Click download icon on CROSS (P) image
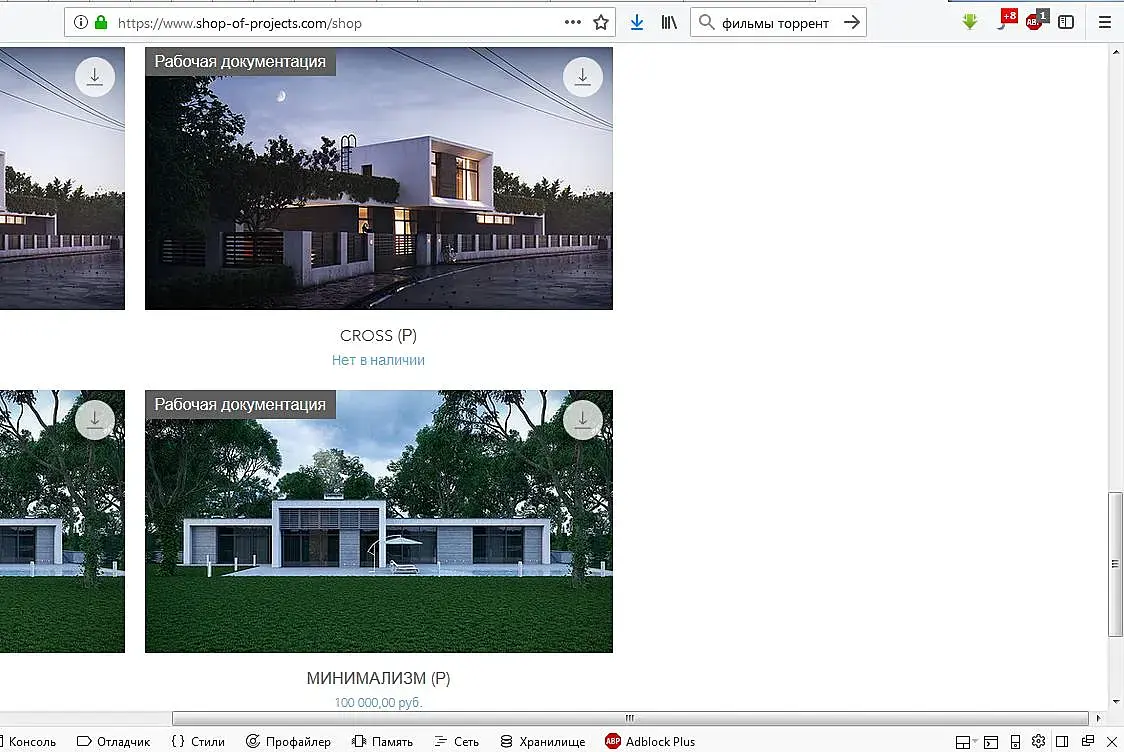1124x752 pixels. 583,77
